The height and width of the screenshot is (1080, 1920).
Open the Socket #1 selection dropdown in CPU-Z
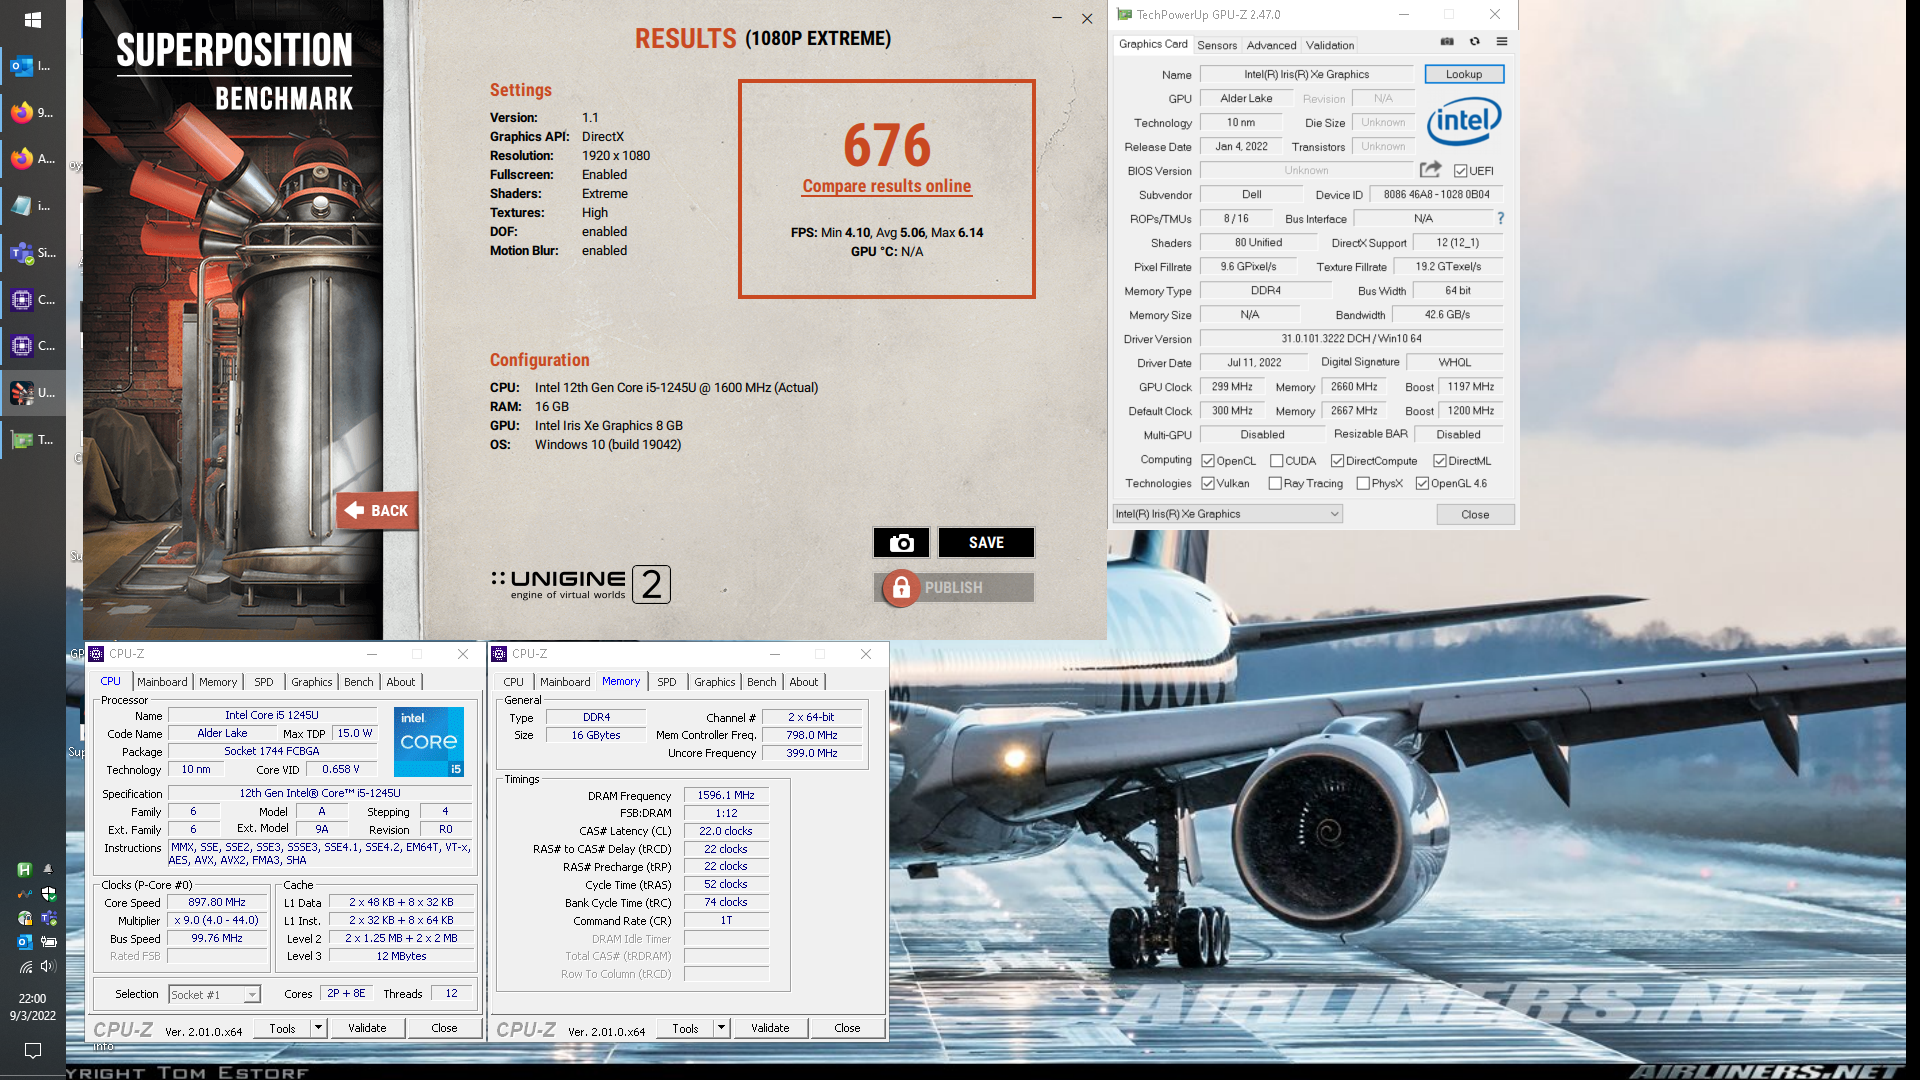[214, 994]
